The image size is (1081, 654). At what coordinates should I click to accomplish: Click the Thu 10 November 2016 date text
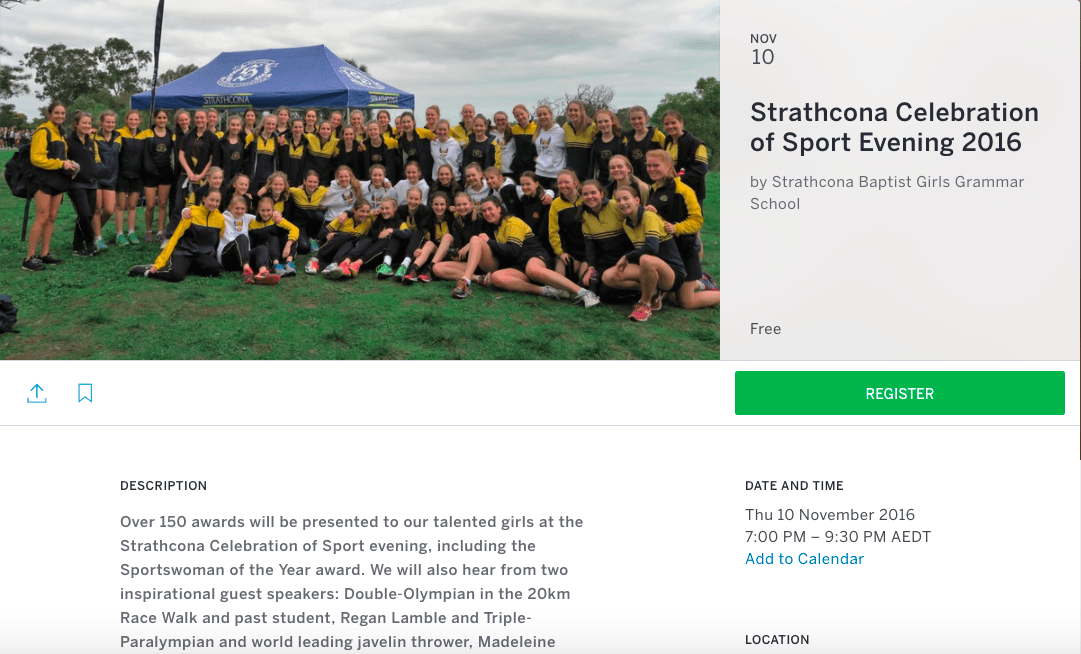830,515
